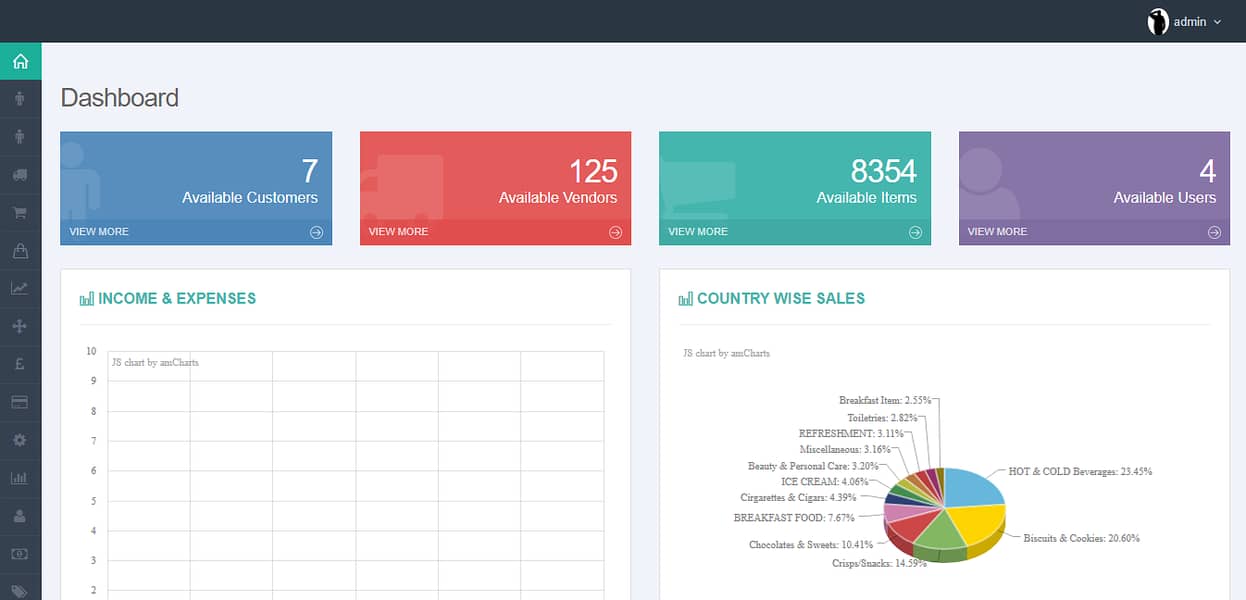Open the pound currency sidebar icon
Screen dimensions: 1246x600
(20, 364)
